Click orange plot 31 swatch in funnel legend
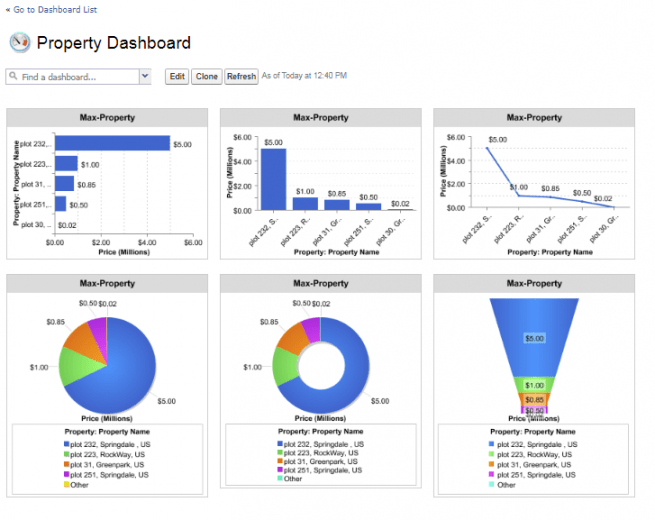The height and width of the screenshot is (520, 655). 491,464
